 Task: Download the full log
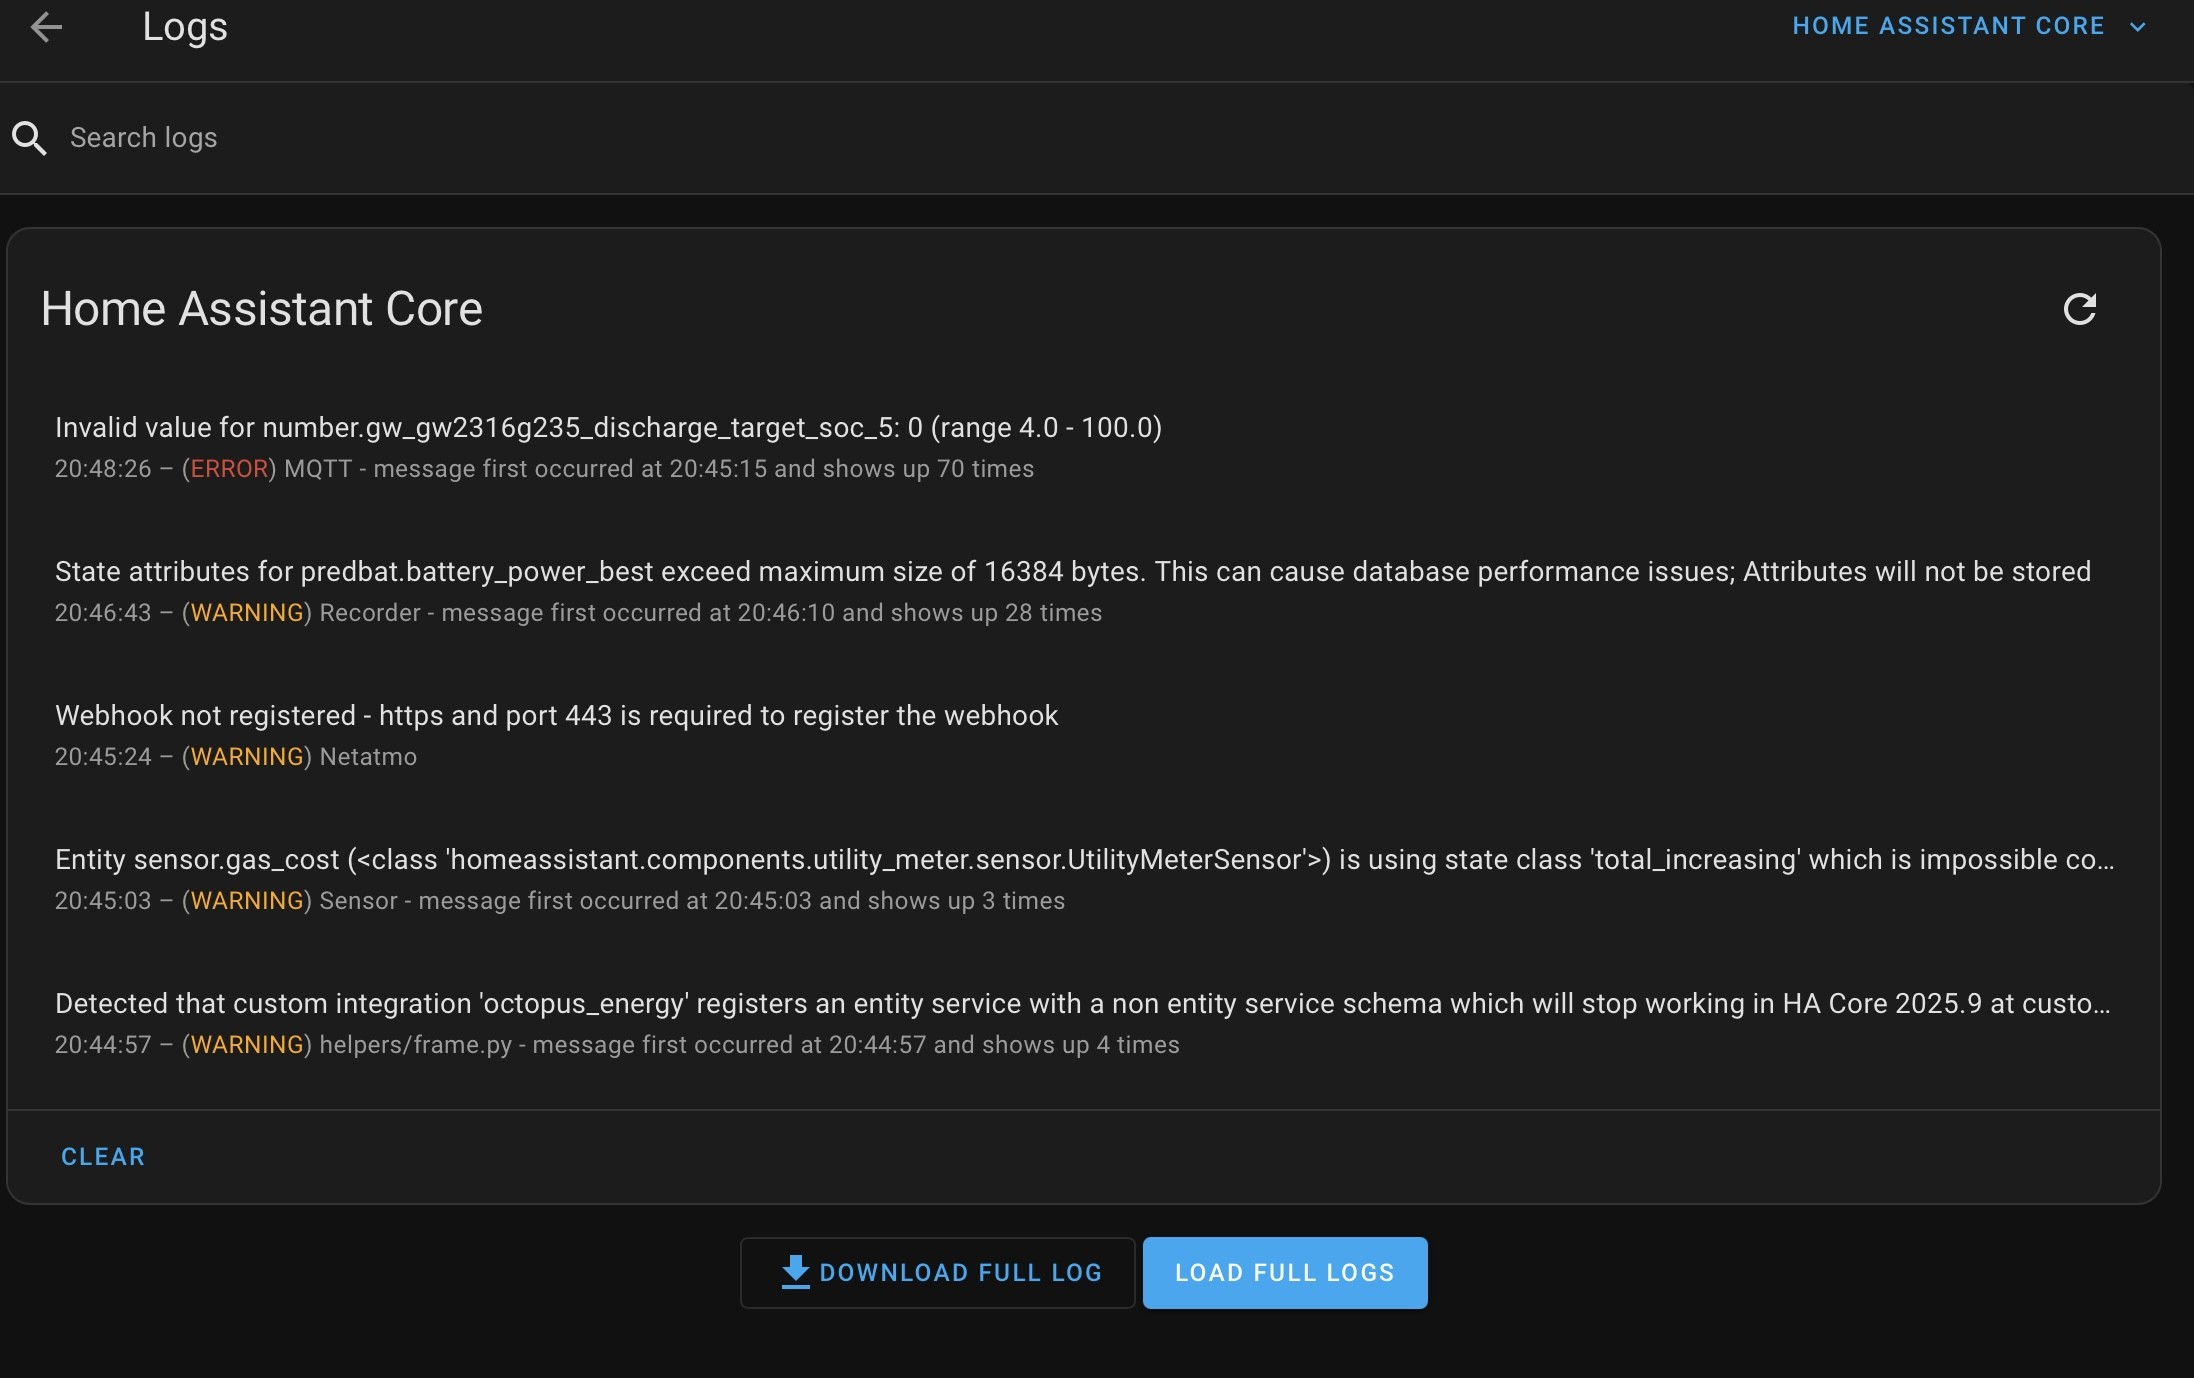[938, 1273]
